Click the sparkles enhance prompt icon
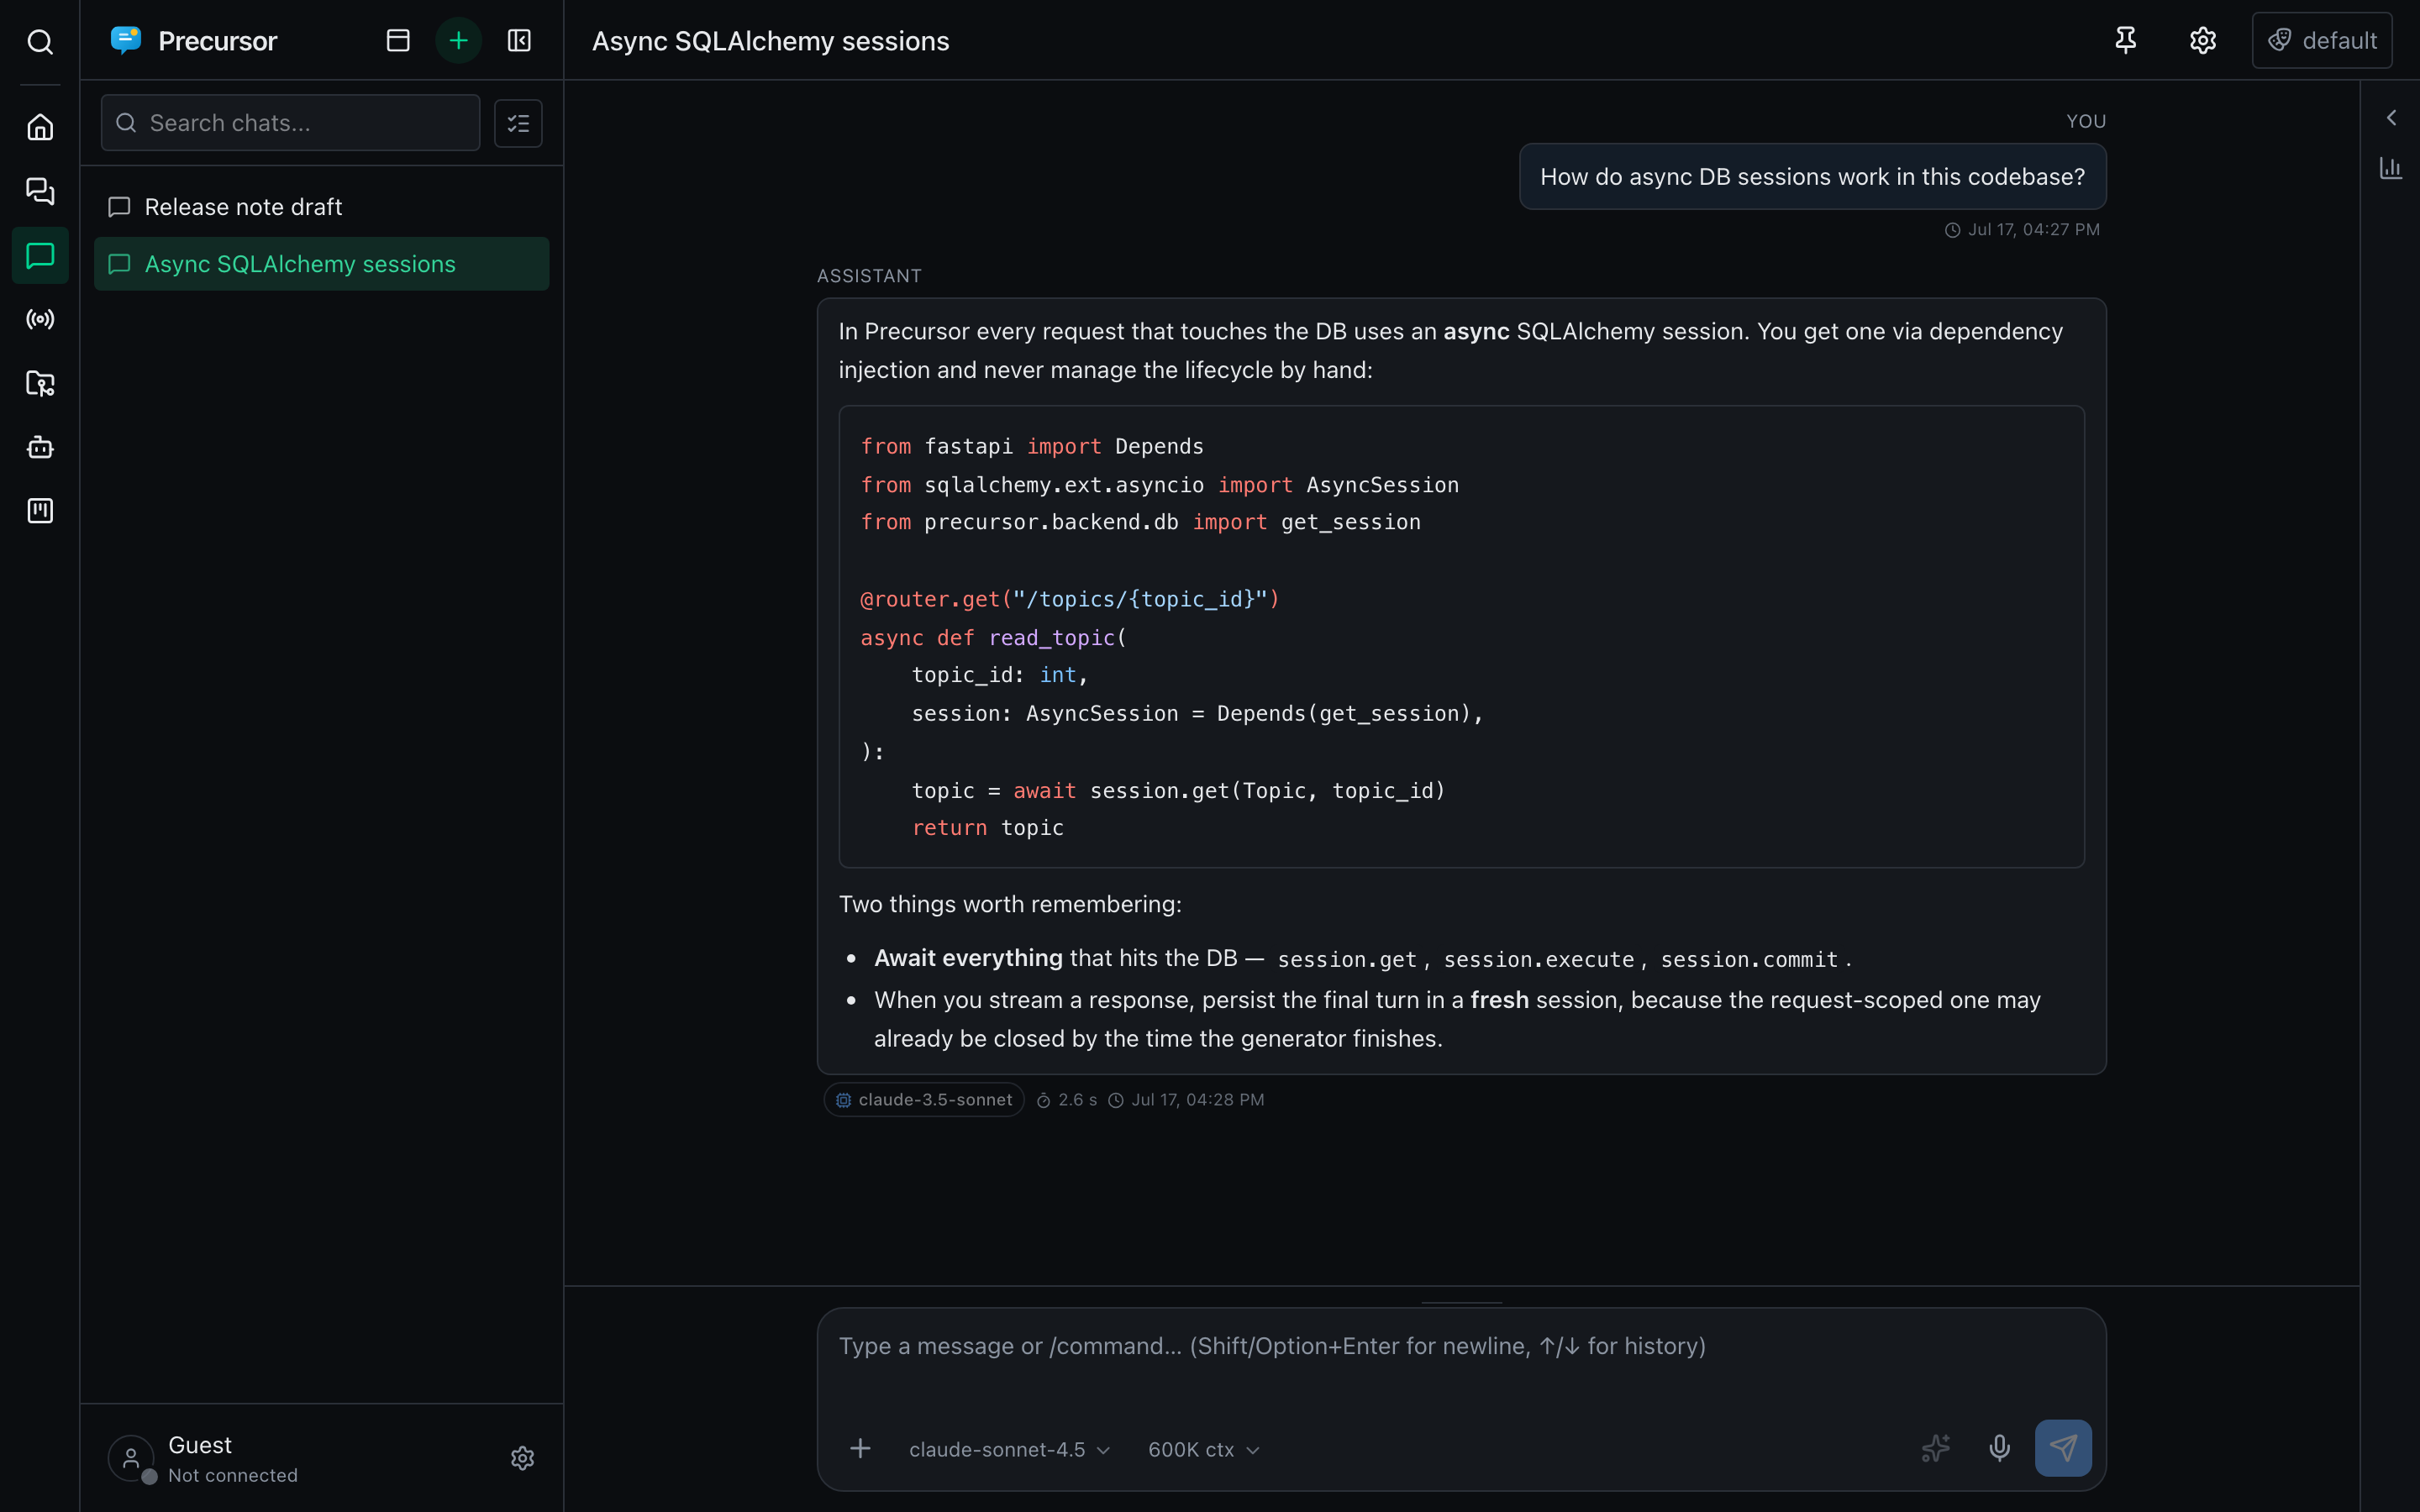Viewport: 2420px width, 1512px height. click(1936, 1448)
